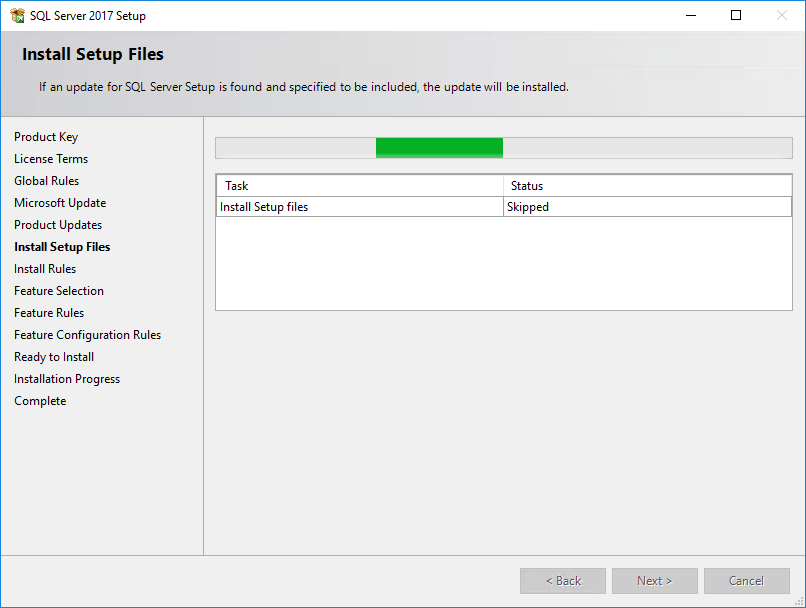Select Ready to Install step

point(54,357)
